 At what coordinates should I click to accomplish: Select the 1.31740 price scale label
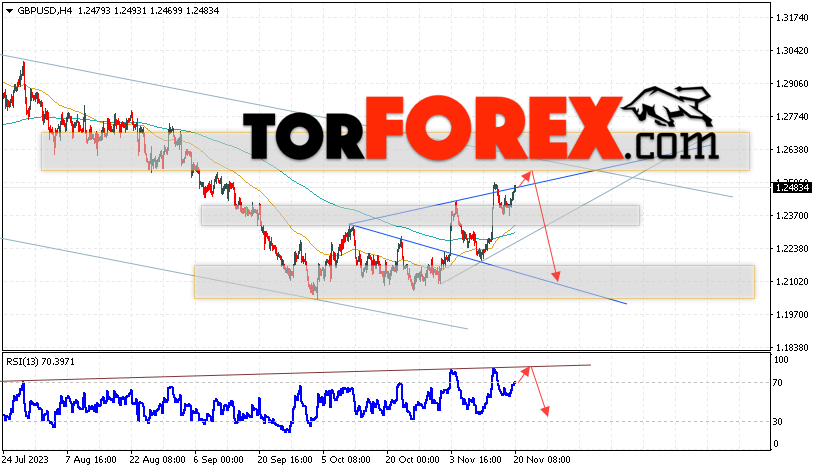(x=792, y=18)
